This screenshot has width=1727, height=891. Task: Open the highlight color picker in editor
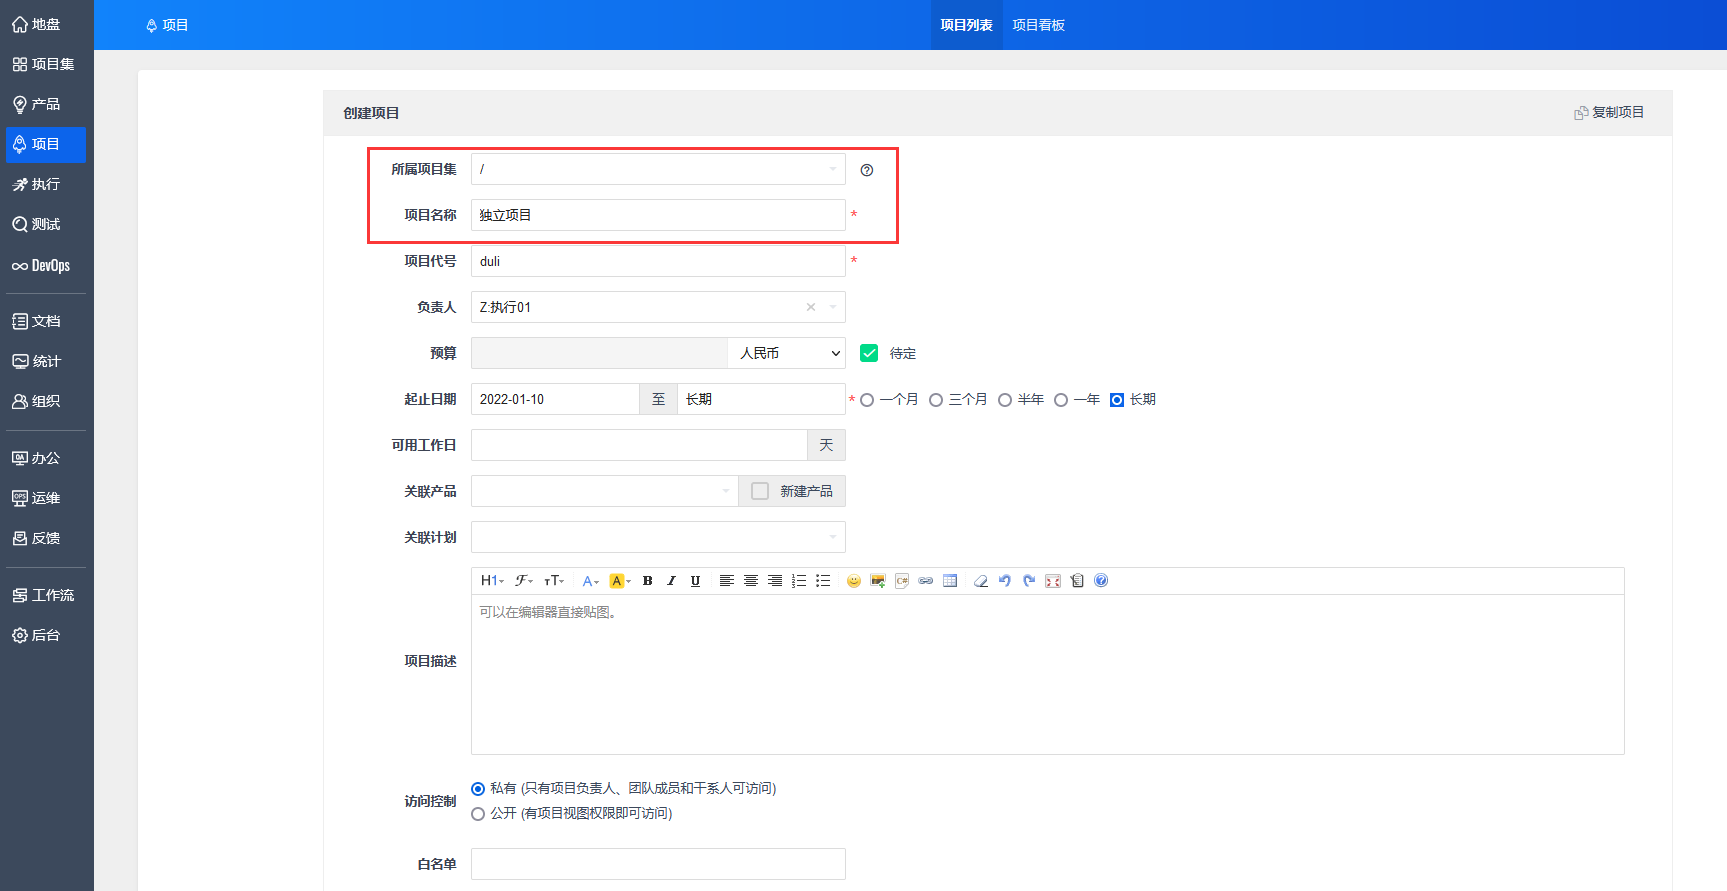[x=619, y=581]
